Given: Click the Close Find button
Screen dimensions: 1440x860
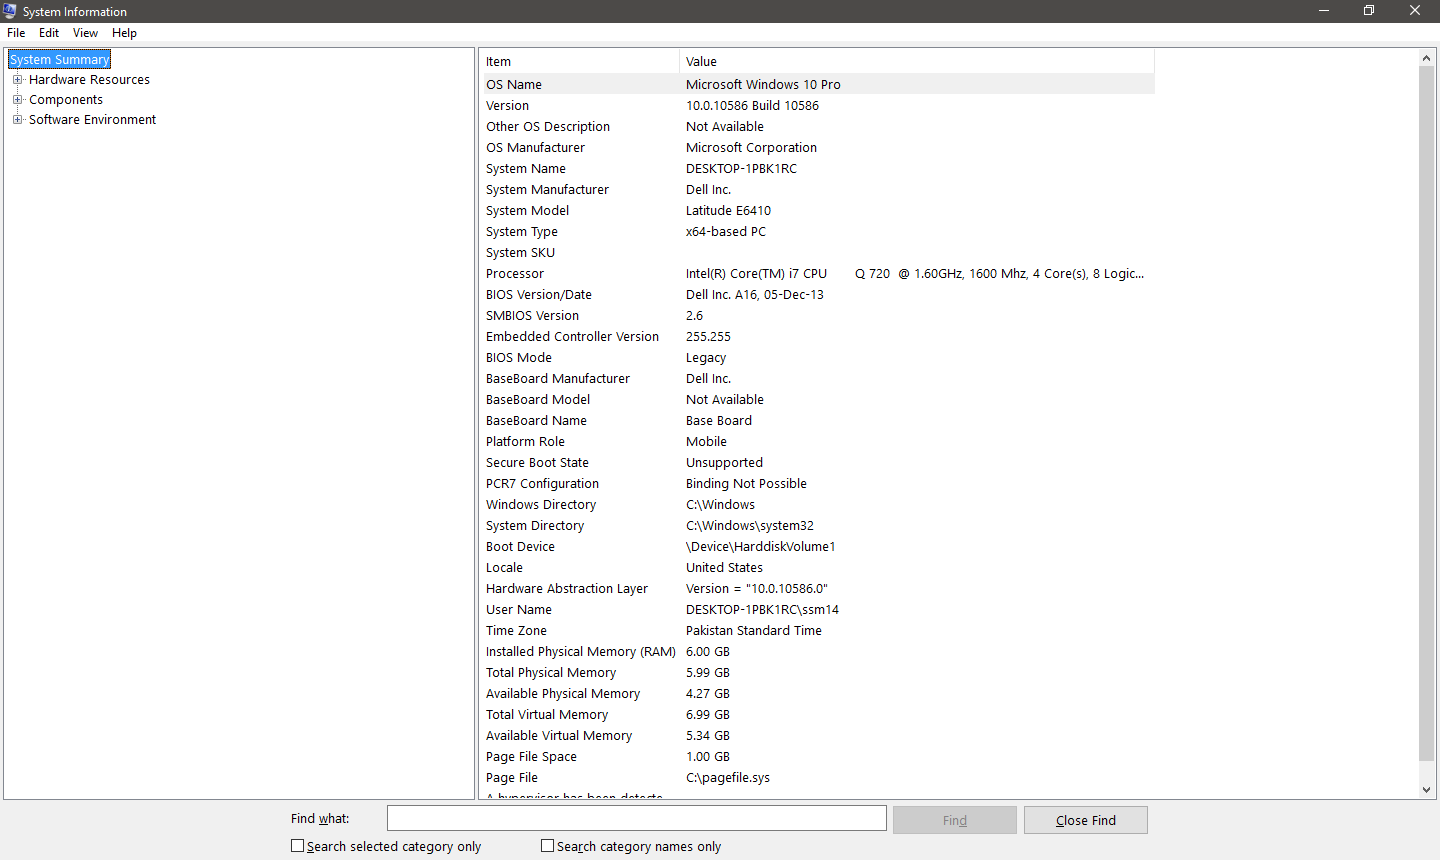Looking at the screenshot, I should click(x=1086, y=820).
